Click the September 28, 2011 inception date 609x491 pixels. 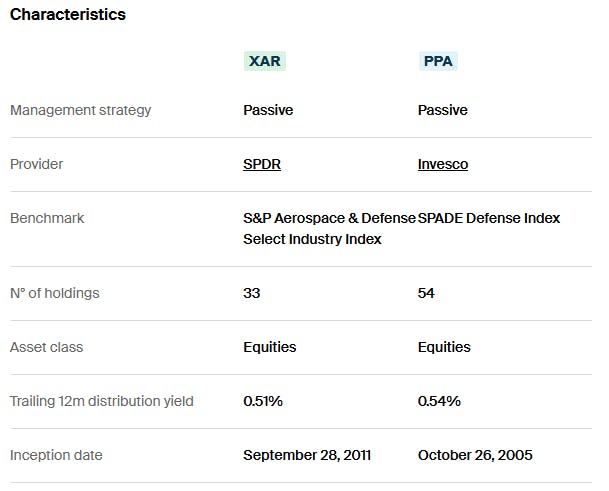[307, 455]
